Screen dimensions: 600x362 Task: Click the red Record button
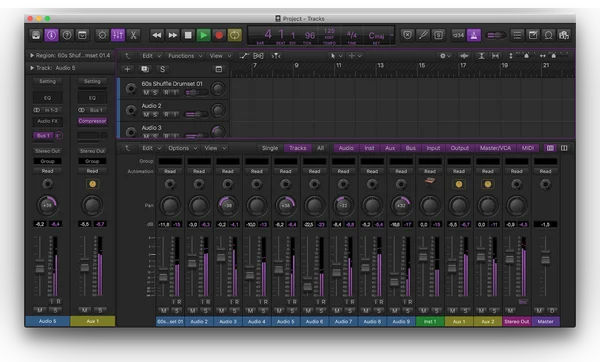(x=219, y=35)
